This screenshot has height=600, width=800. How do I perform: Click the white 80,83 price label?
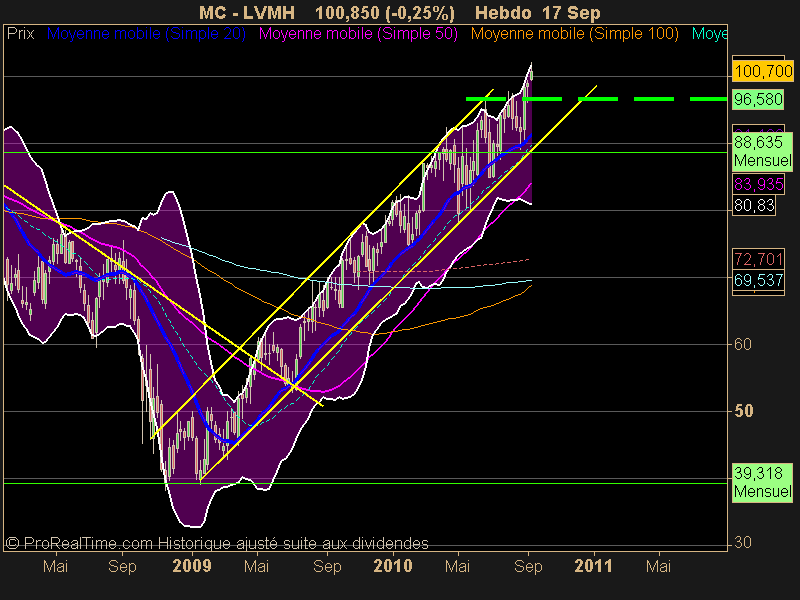[754, 206]
